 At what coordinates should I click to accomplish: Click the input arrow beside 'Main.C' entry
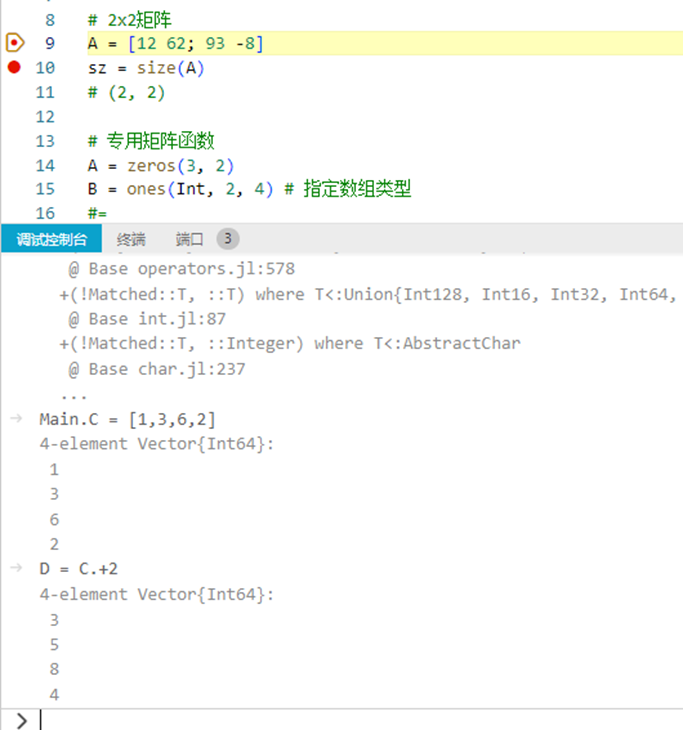16,419
